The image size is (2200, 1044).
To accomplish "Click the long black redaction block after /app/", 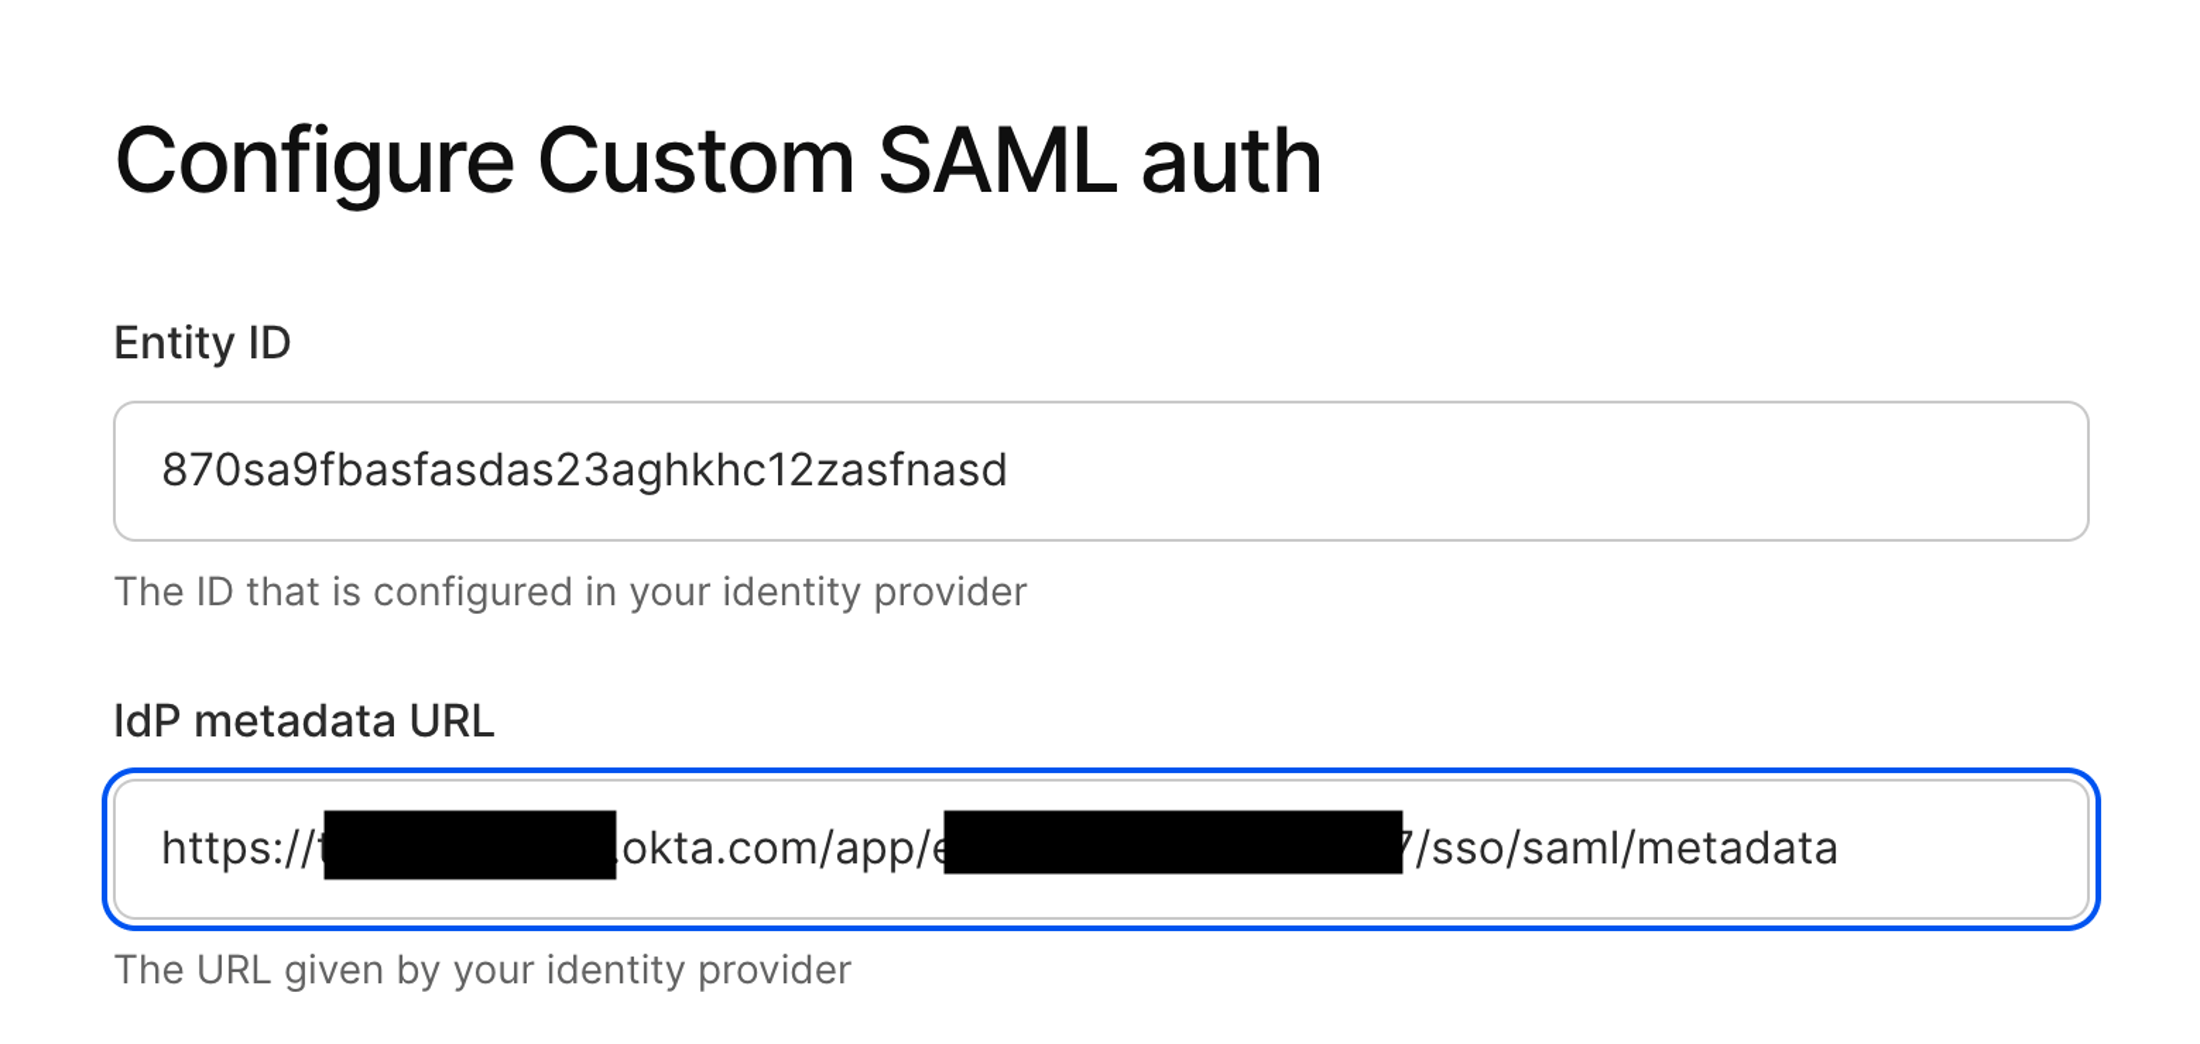I will (x=1173, y=842).
